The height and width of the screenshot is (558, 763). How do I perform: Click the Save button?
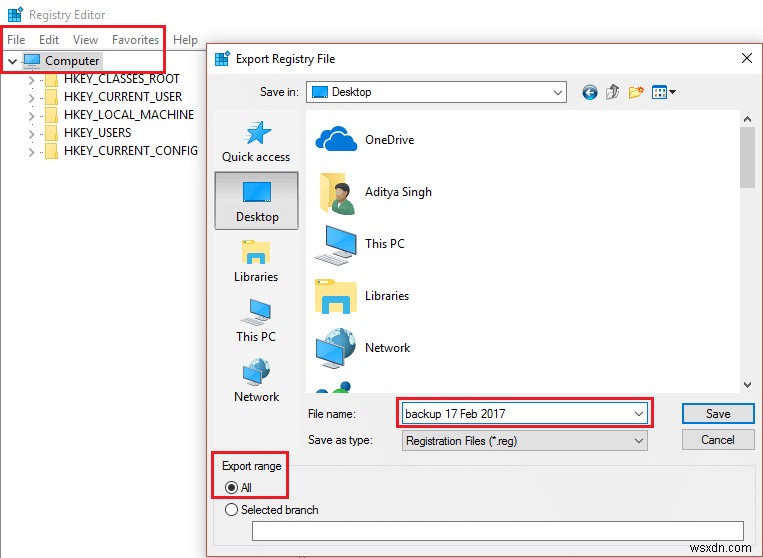click(718, 414)
